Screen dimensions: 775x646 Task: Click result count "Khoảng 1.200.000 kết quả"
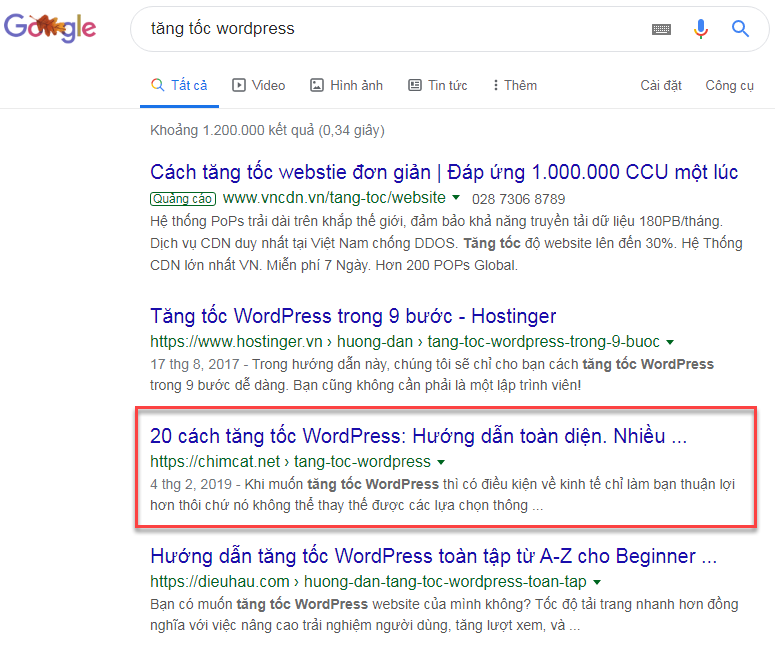coord(267,130)
